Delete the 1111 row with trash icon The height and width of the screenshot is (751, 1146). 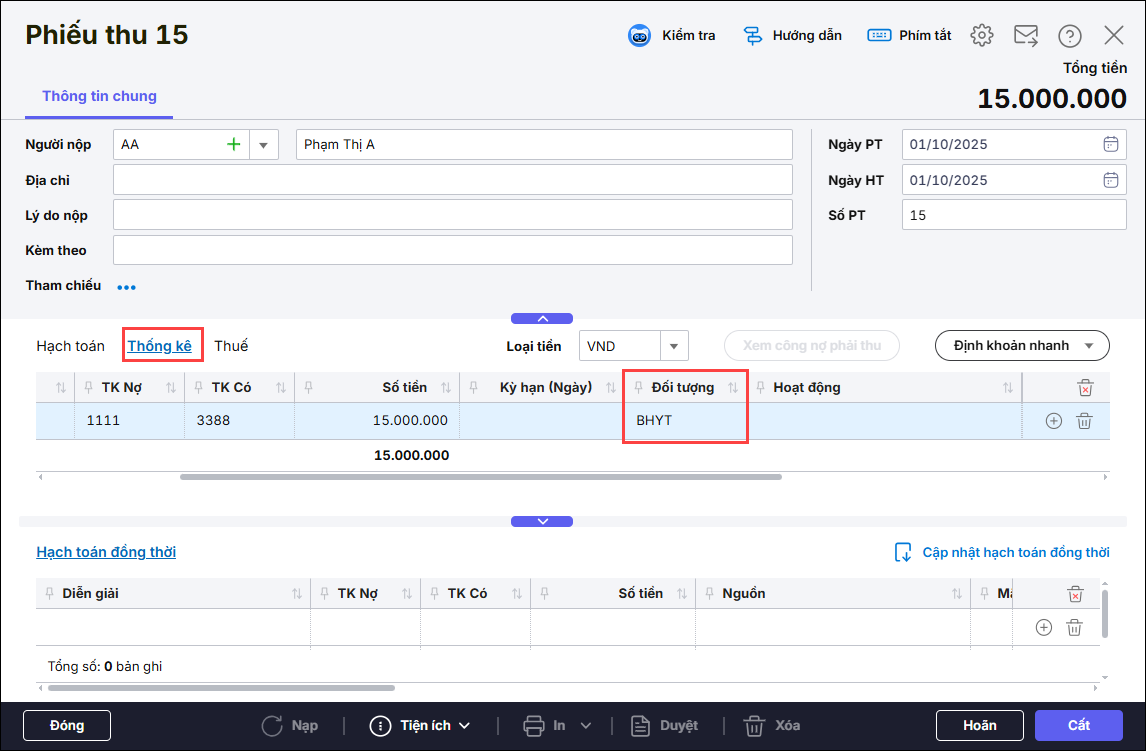(x=1084, y=421)
